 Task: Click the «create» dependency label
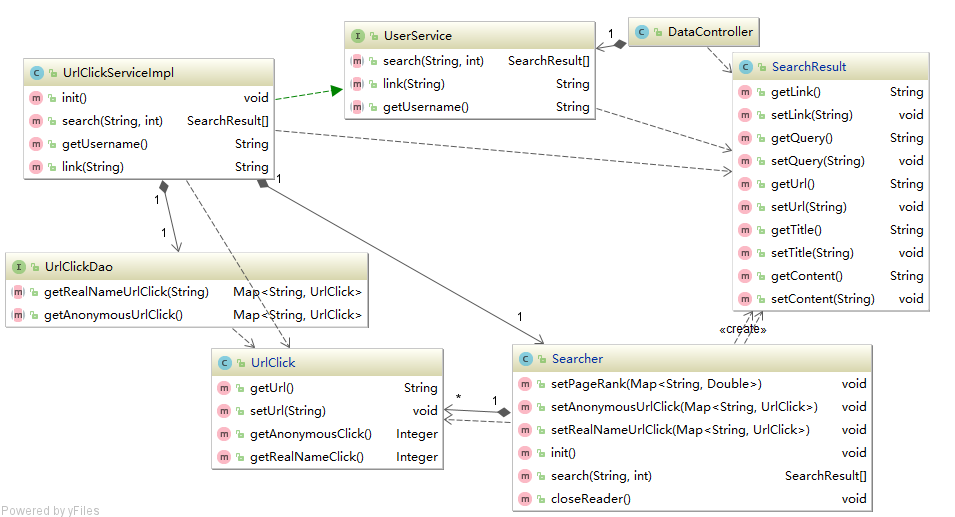point(742,329)
